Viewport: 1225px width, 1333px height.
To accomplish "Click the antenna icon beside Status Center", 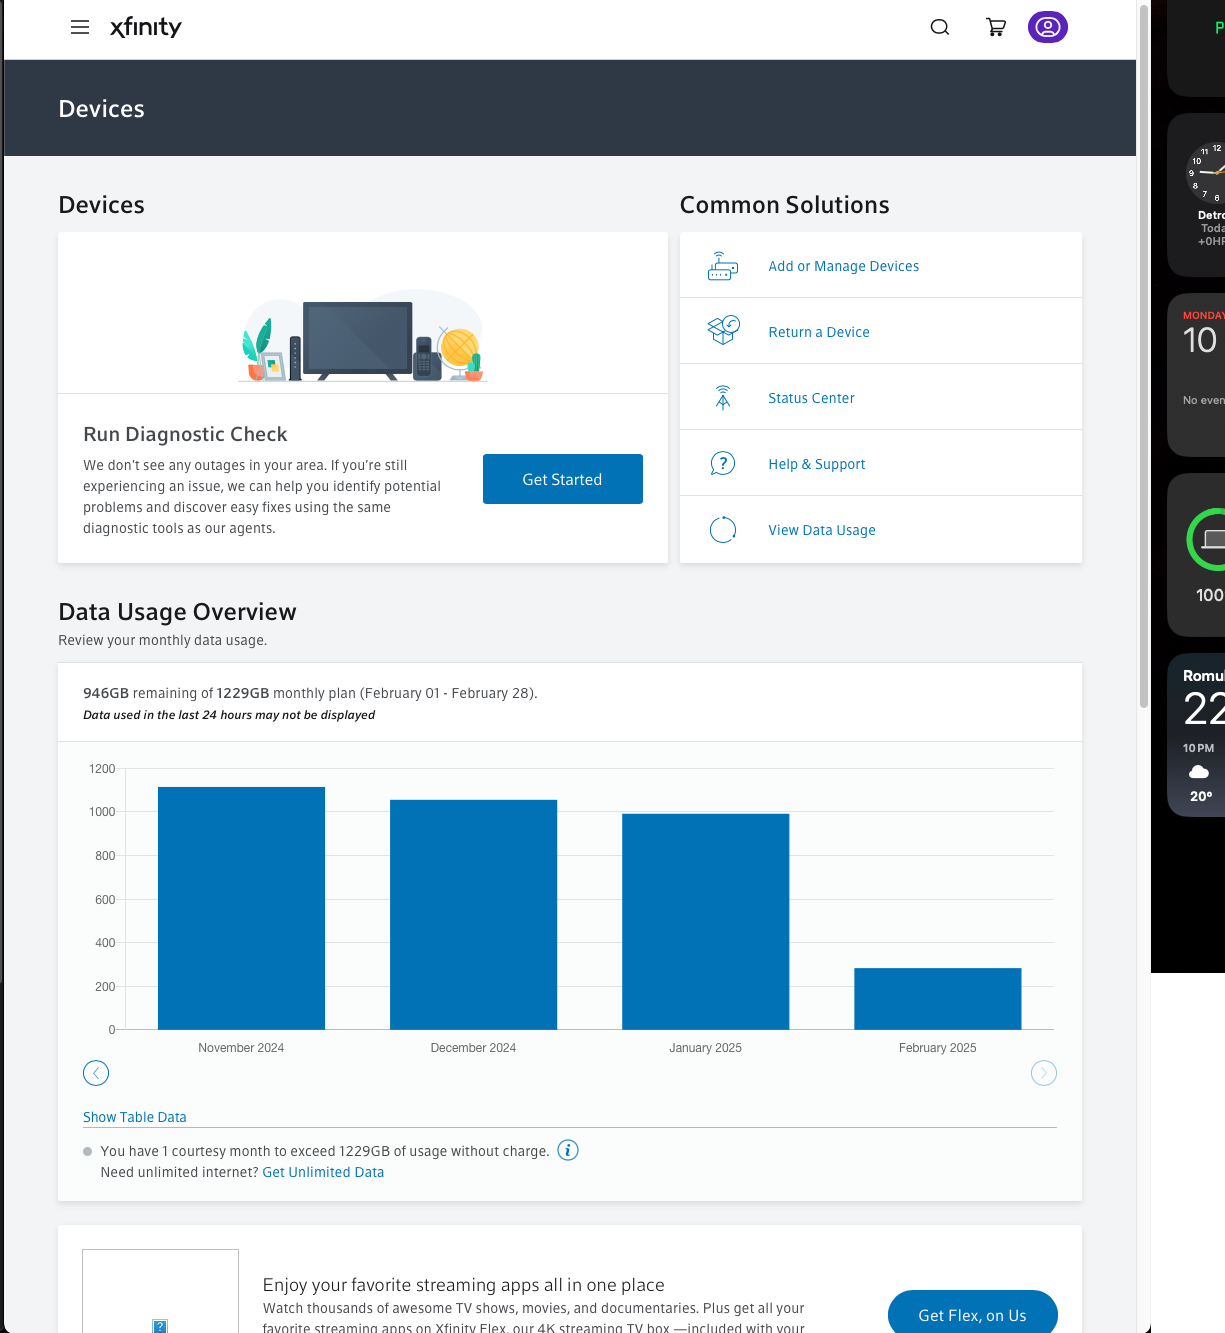I will click(x=722, y=397).
